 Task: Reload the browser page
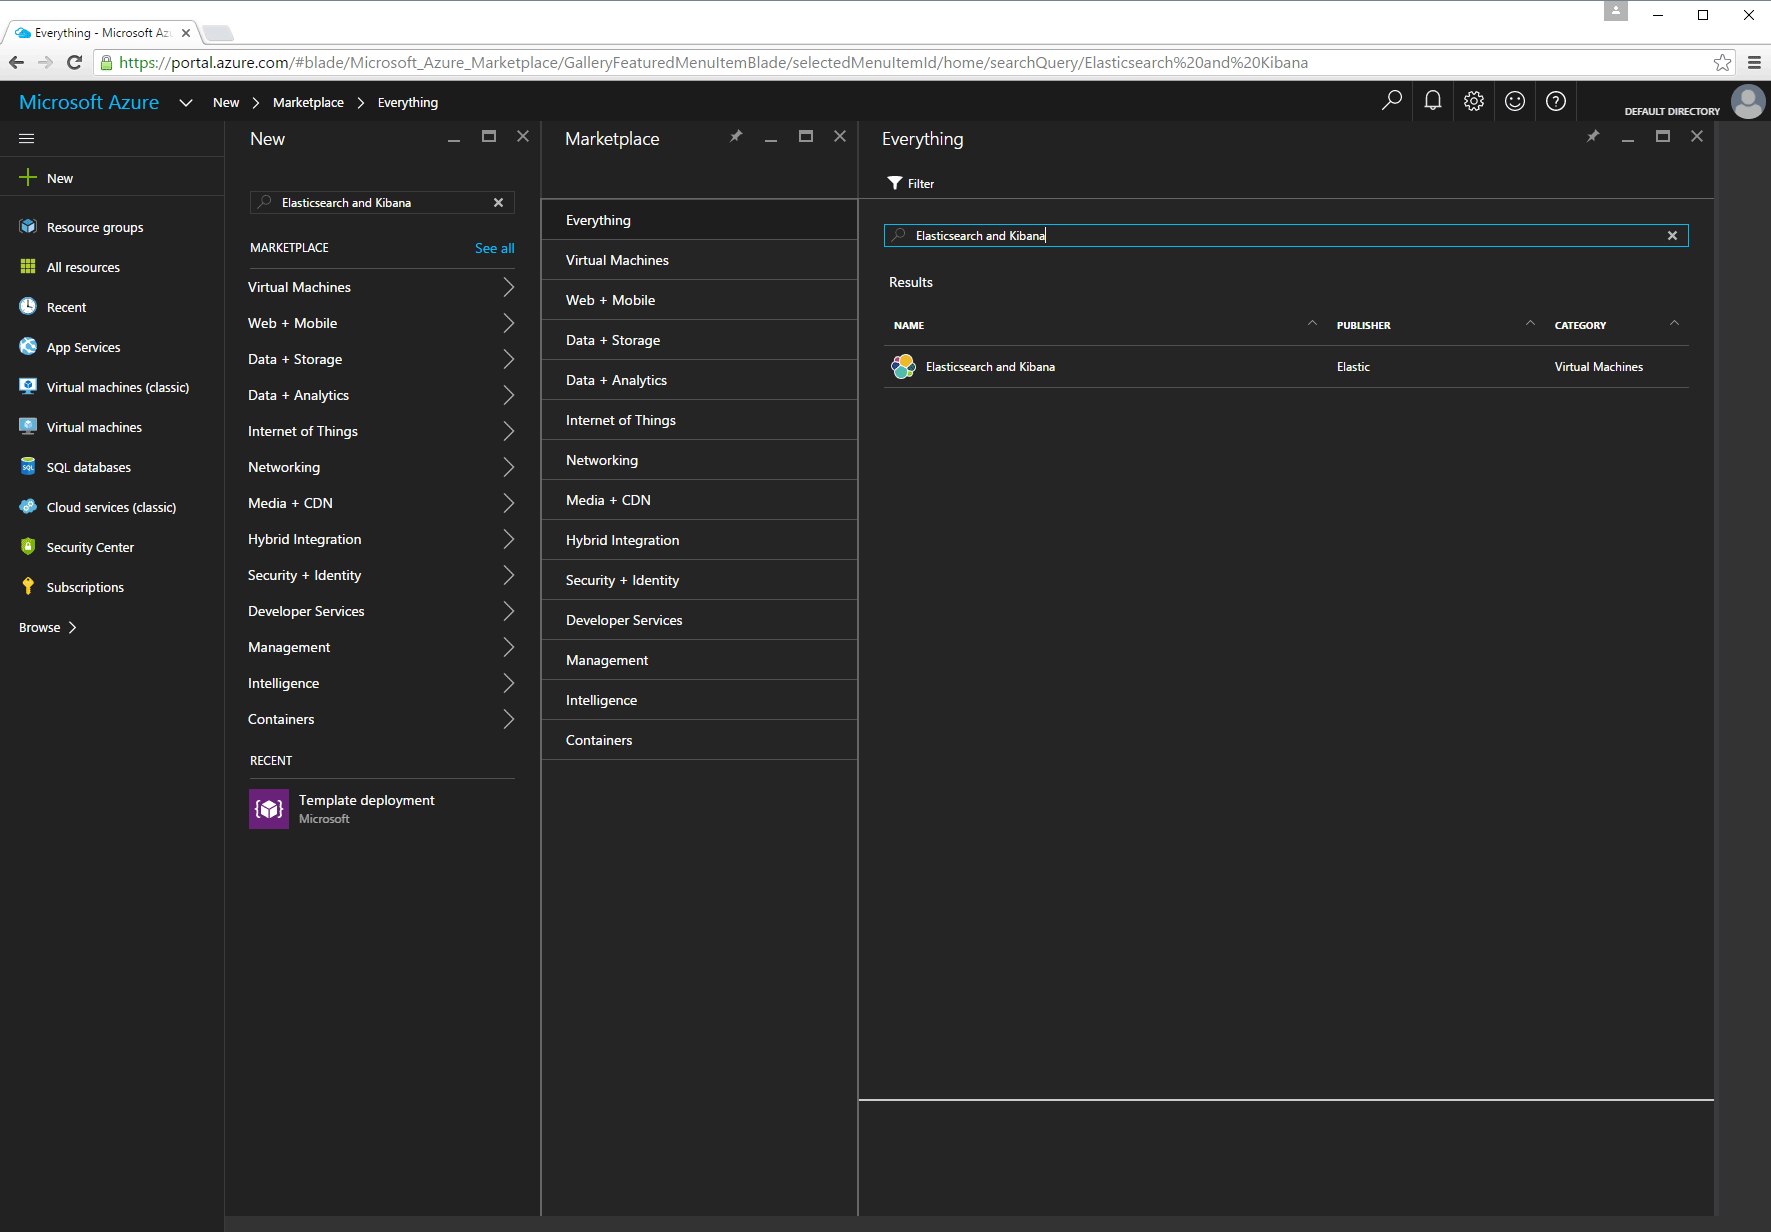click(74, 62)
